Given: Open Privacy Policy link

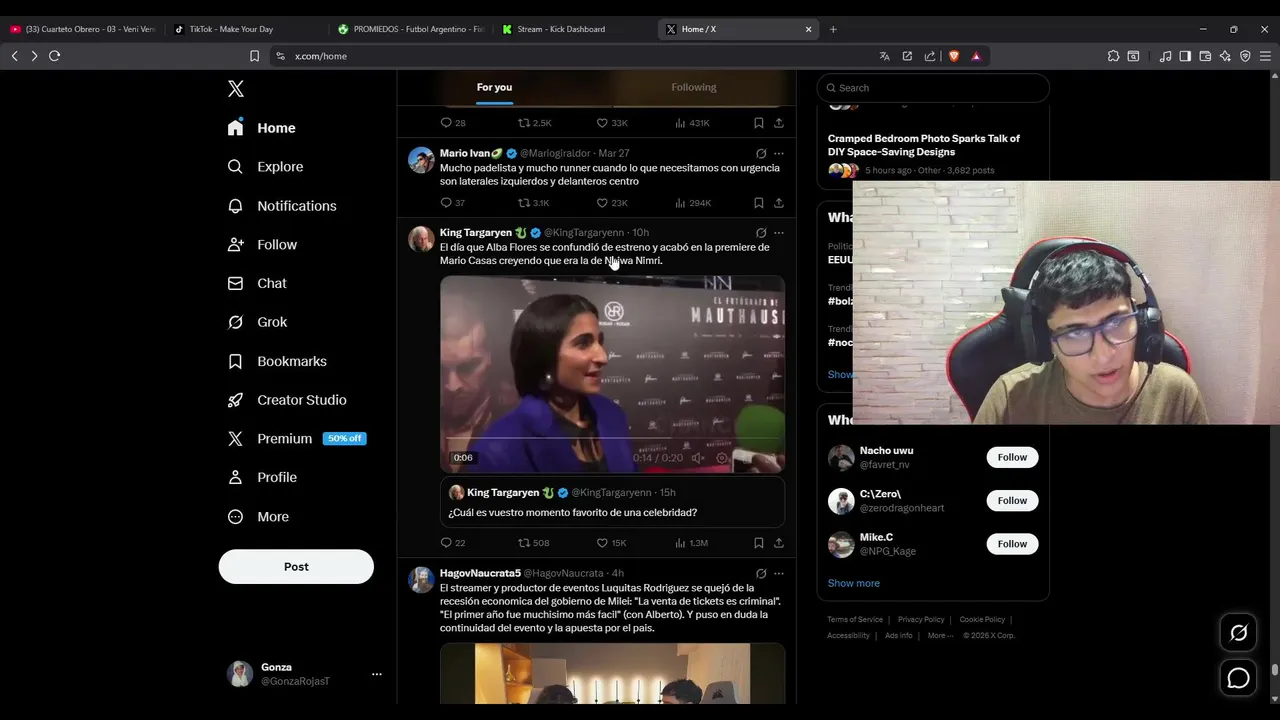Looking at the screenshot, I should pos(921,620).
